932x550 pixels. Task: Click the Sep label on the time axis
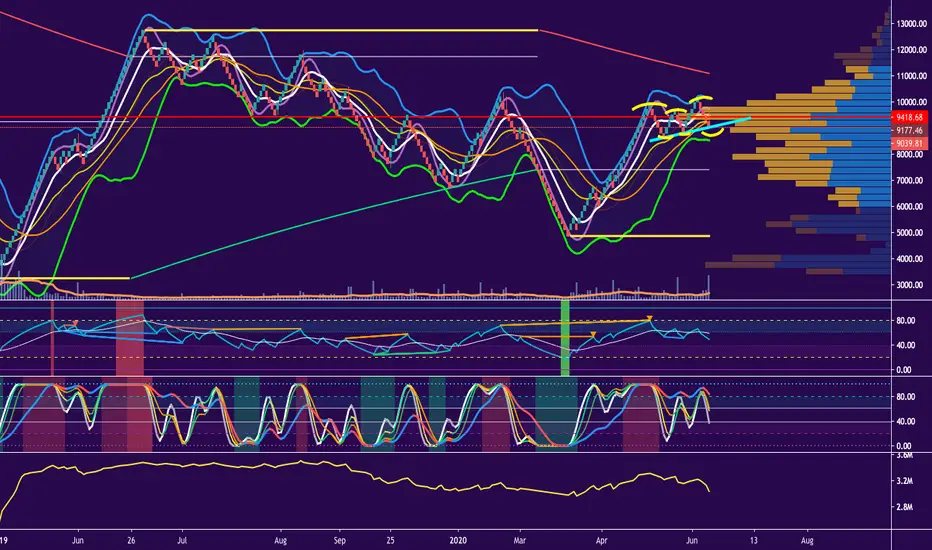pos(339,541)
